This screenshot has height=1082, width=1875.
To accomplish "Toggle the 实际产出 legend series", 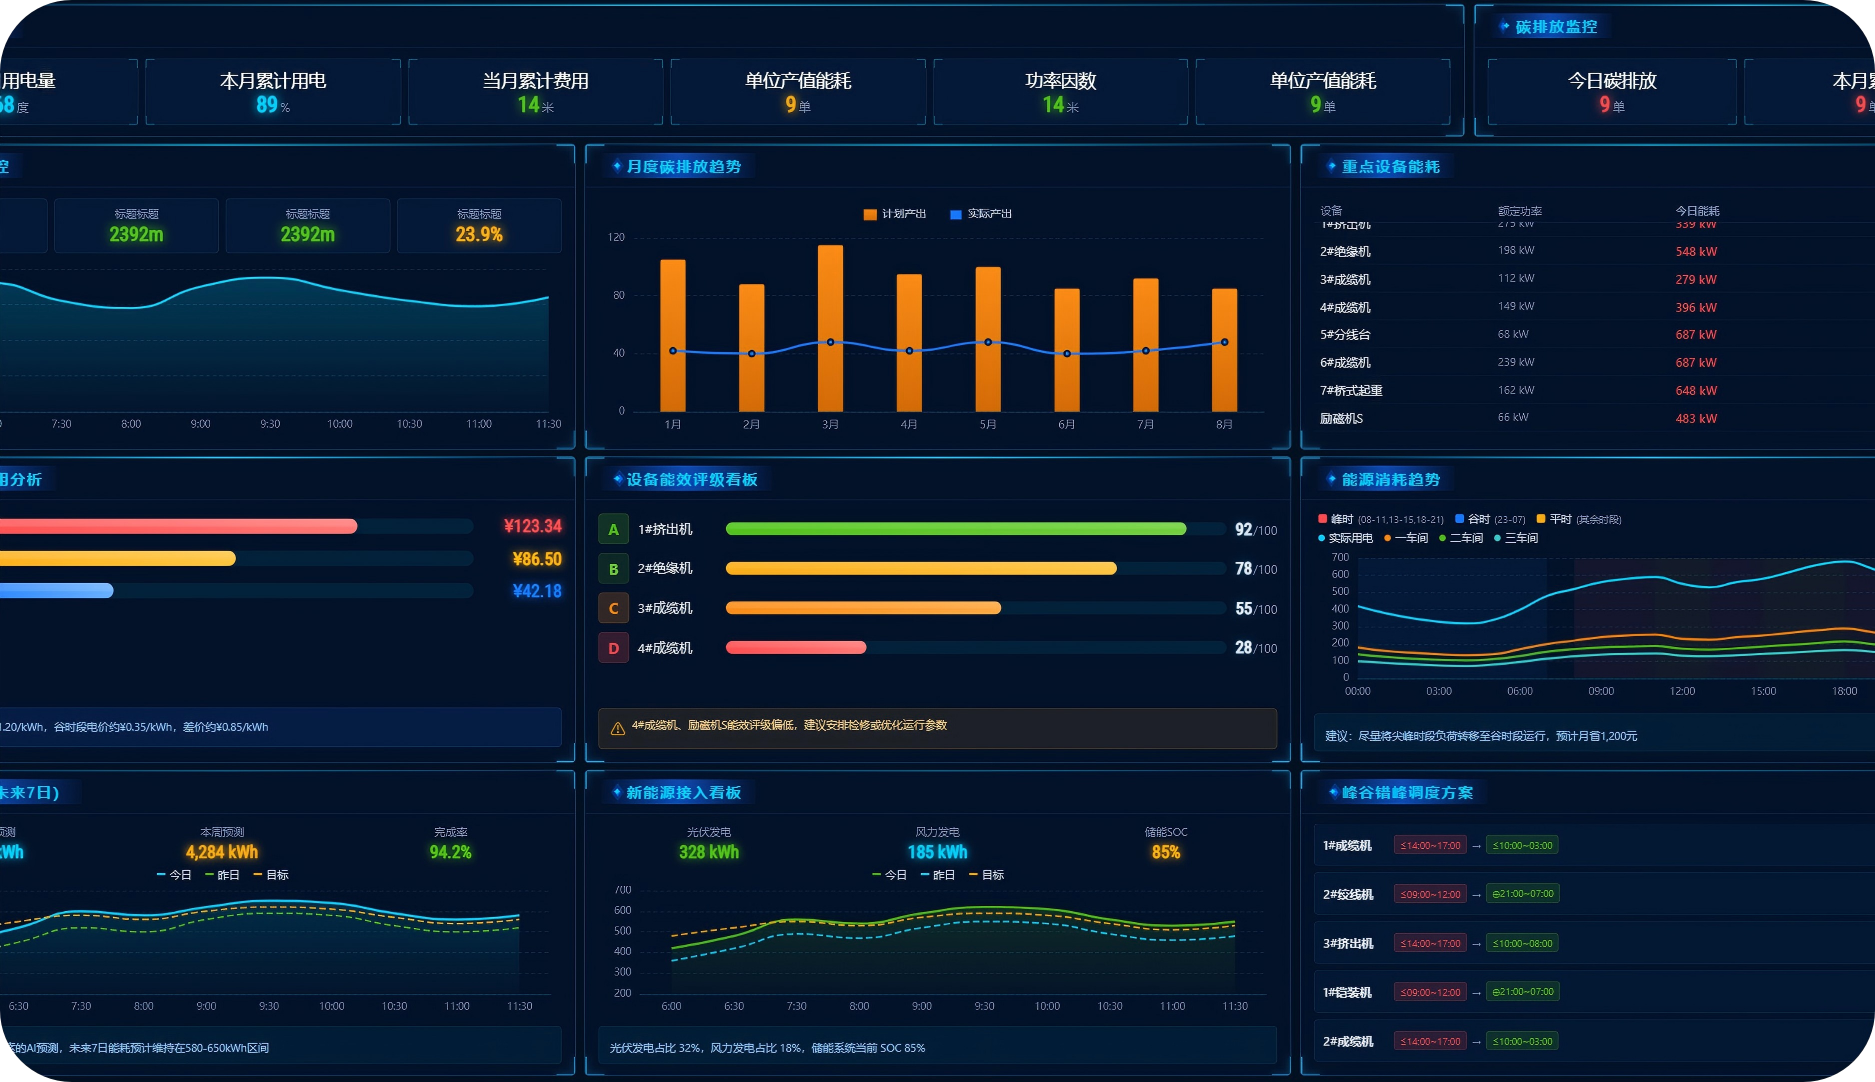I will tap(981, 214).
